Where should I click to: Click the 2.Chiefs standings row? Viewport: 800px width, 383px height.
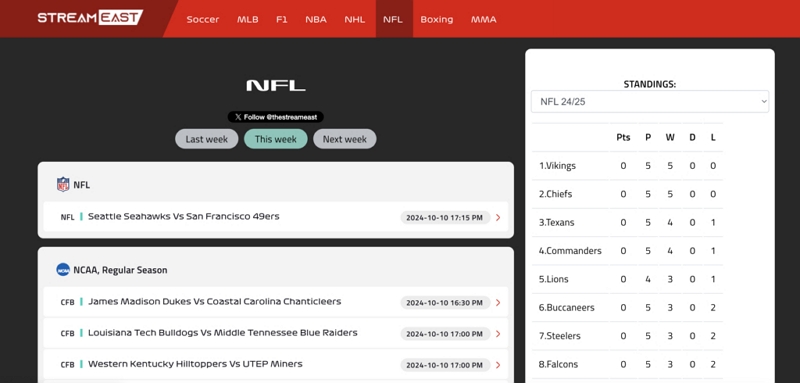628,194
